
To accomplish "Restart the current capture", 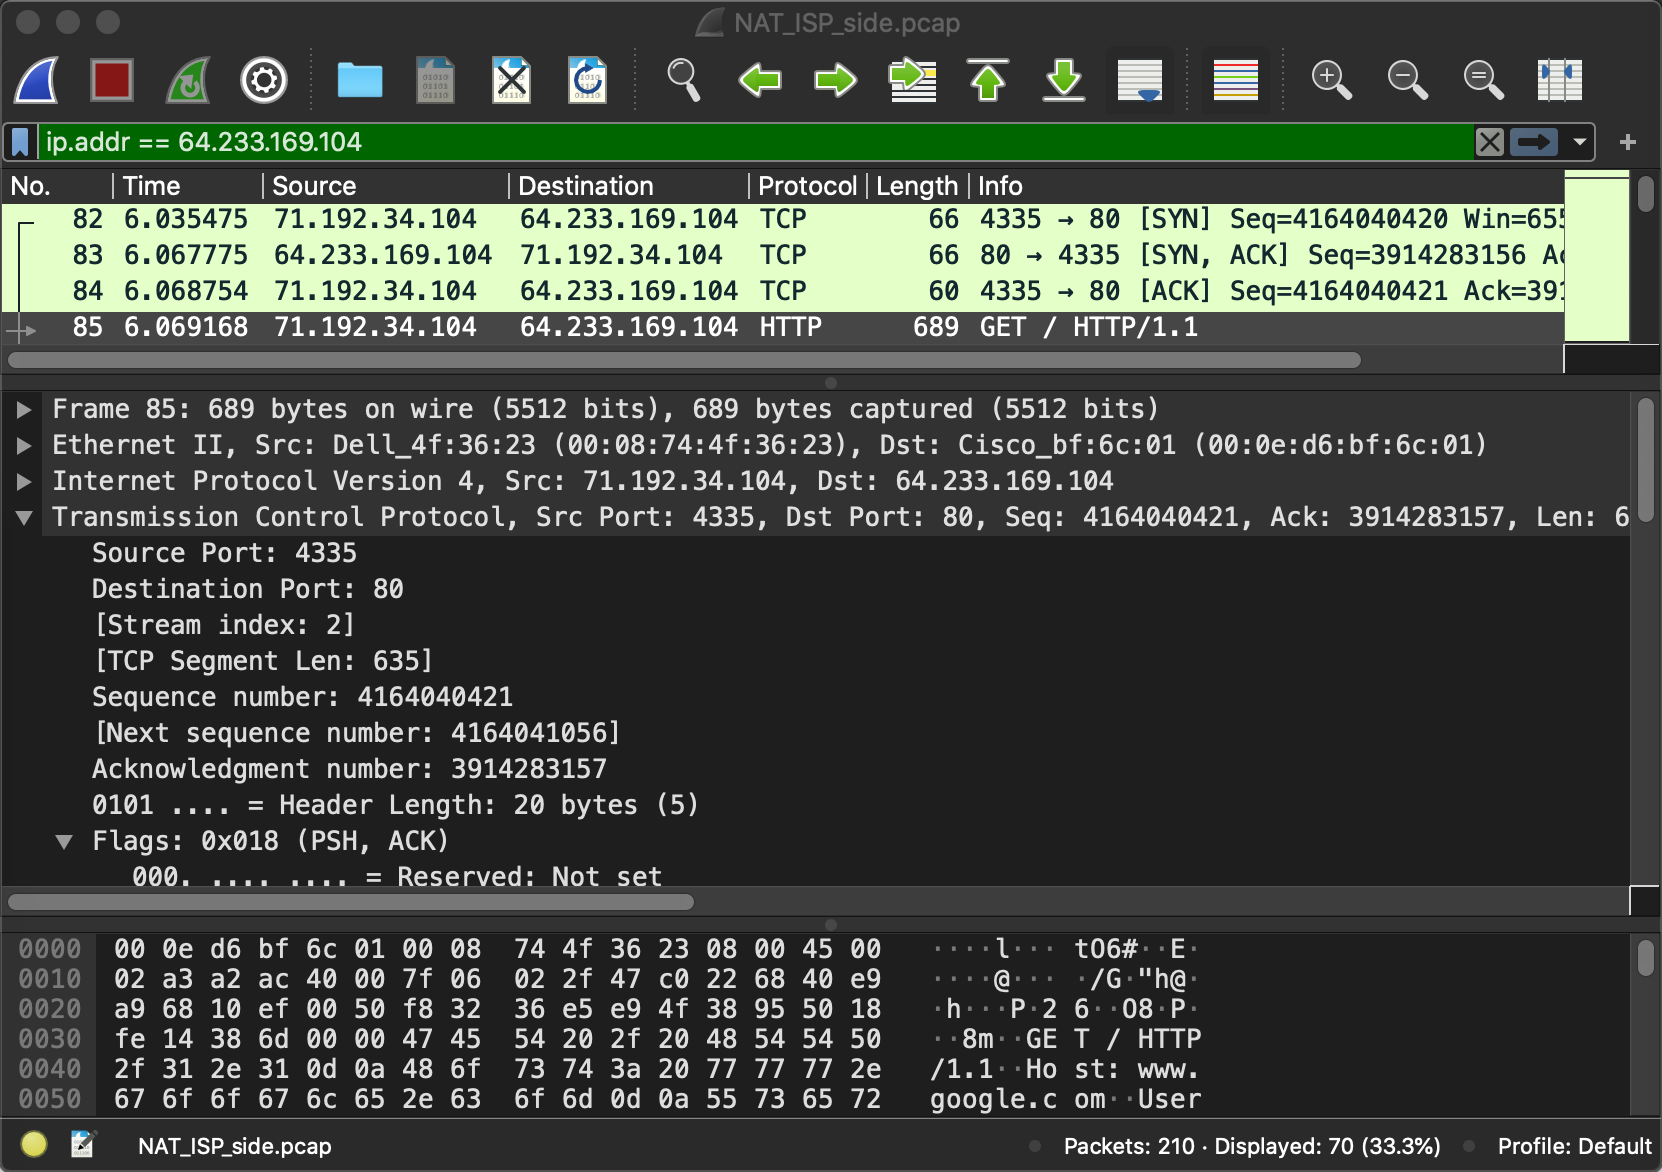I will tap(188, 80).
